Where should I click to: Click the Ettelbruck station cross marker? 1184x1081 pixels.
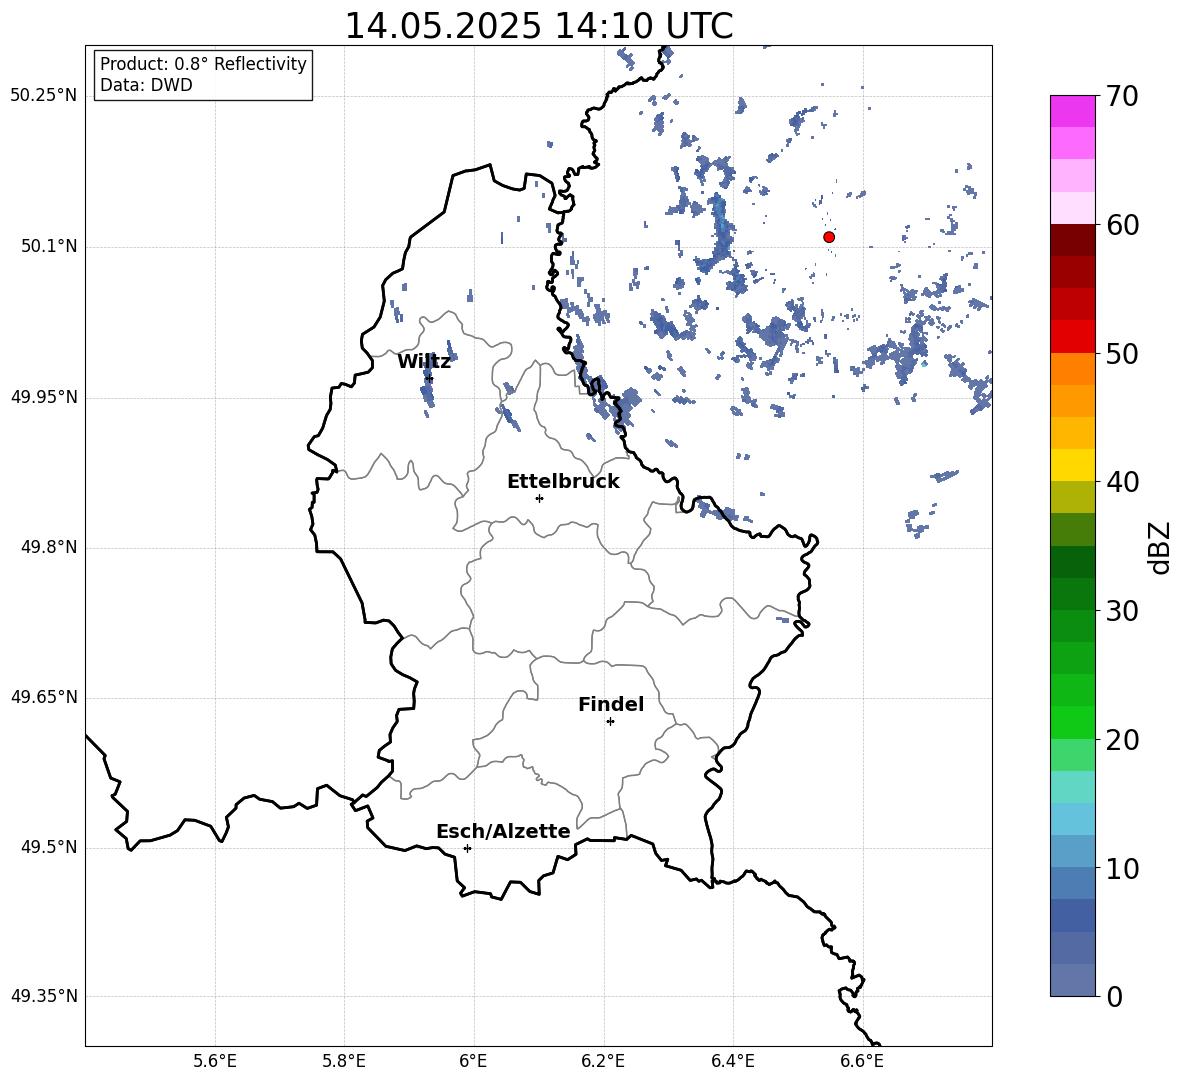[x=539, y=498]
